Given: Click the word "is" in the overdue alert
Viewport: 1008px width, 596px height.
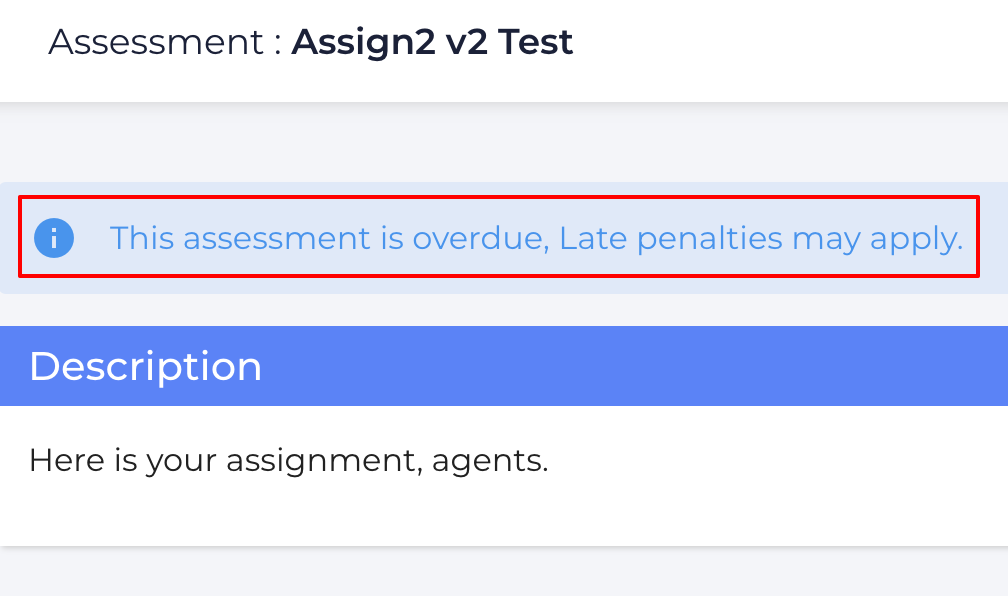Looking at the screenshot, I should 392,238.
